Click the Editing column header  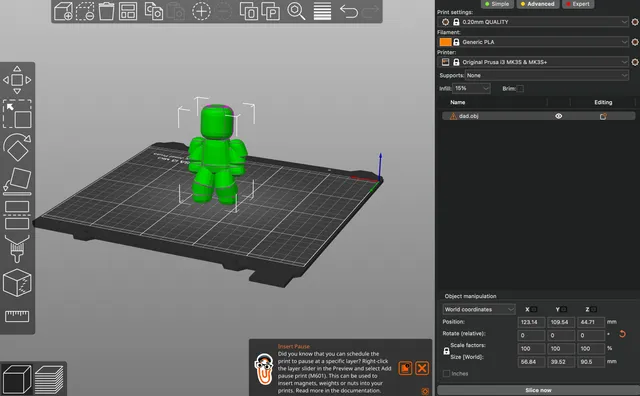[603, 102]
